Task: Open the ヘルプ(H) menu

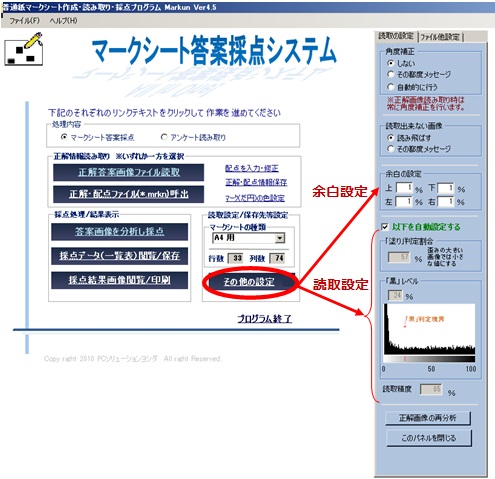Action: pos(63,21)
